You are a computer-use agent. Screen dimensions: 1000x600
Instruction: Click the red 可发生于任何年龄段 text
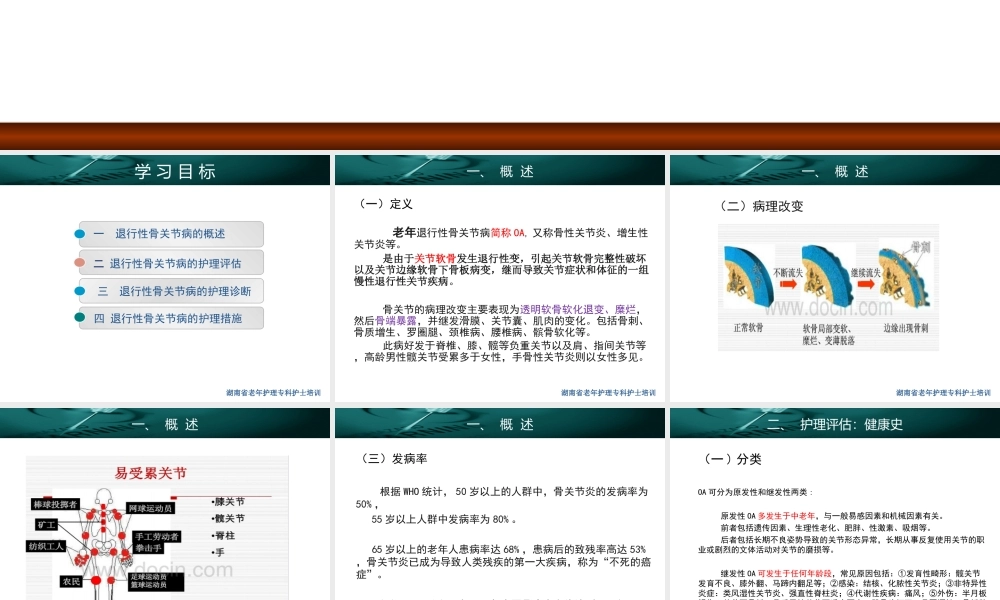795,574
